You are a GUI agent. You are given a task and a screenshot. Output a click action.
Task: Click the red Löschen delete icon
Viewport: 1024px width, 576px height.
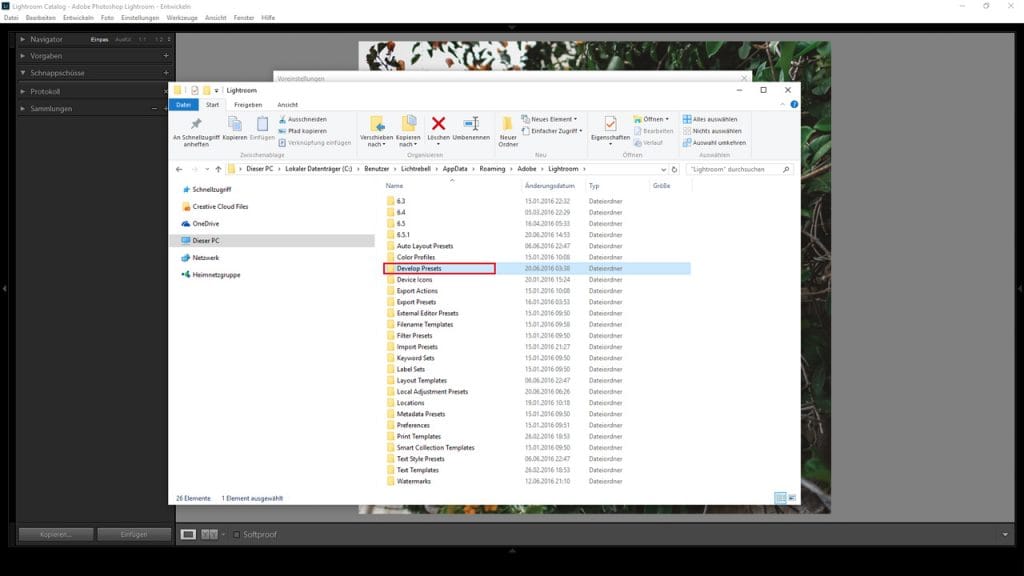pos(438,128)
